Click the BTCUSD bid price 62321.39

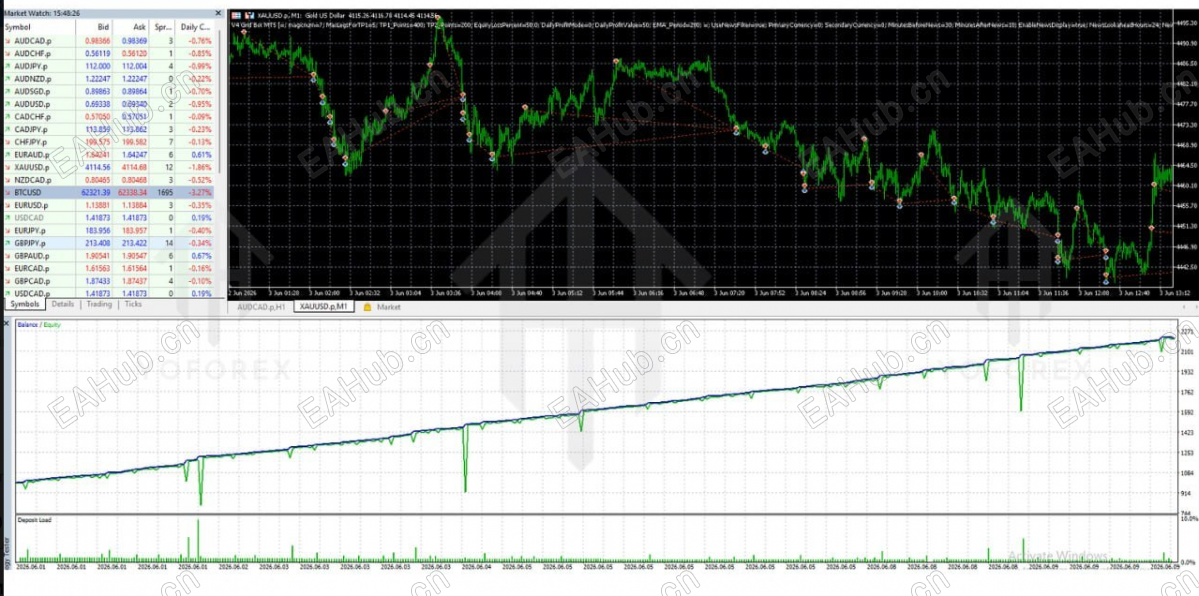coord(96,192)
